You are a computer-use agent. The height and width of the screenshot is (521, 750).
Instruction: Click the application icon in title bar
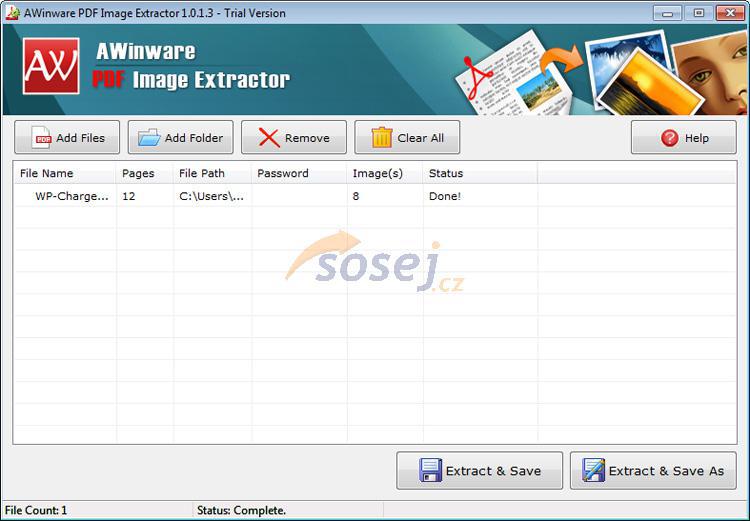12,13
